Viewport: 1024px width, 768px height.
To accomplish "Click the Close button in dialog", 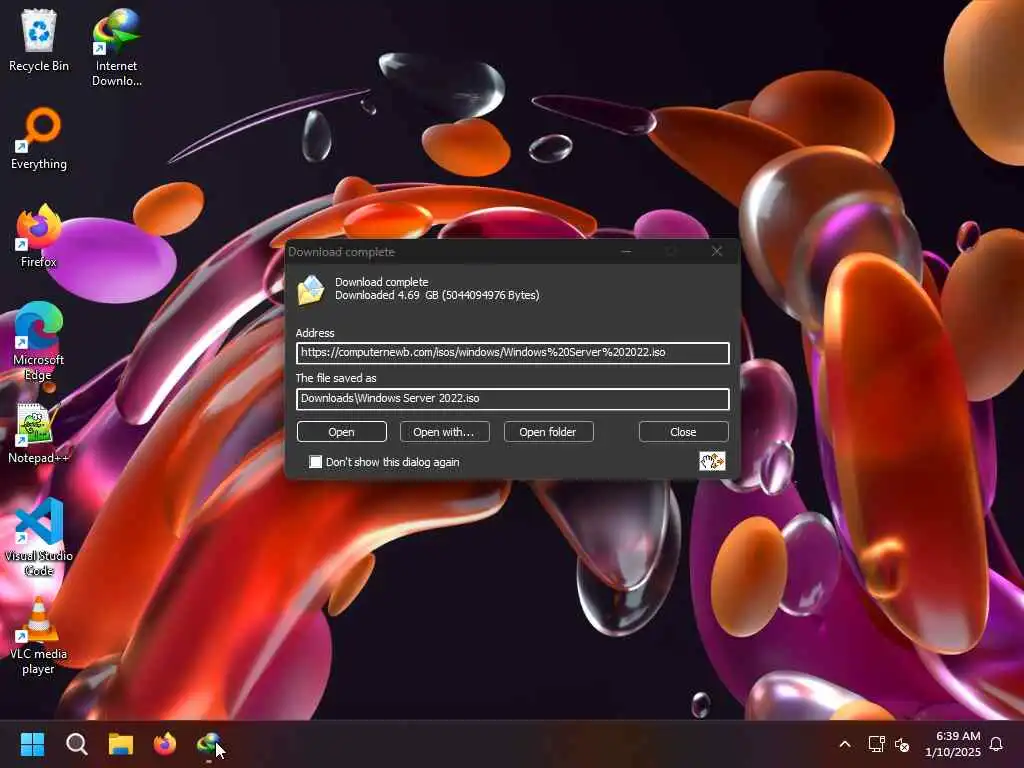I will pyautogui.click(x=683, y=432).
